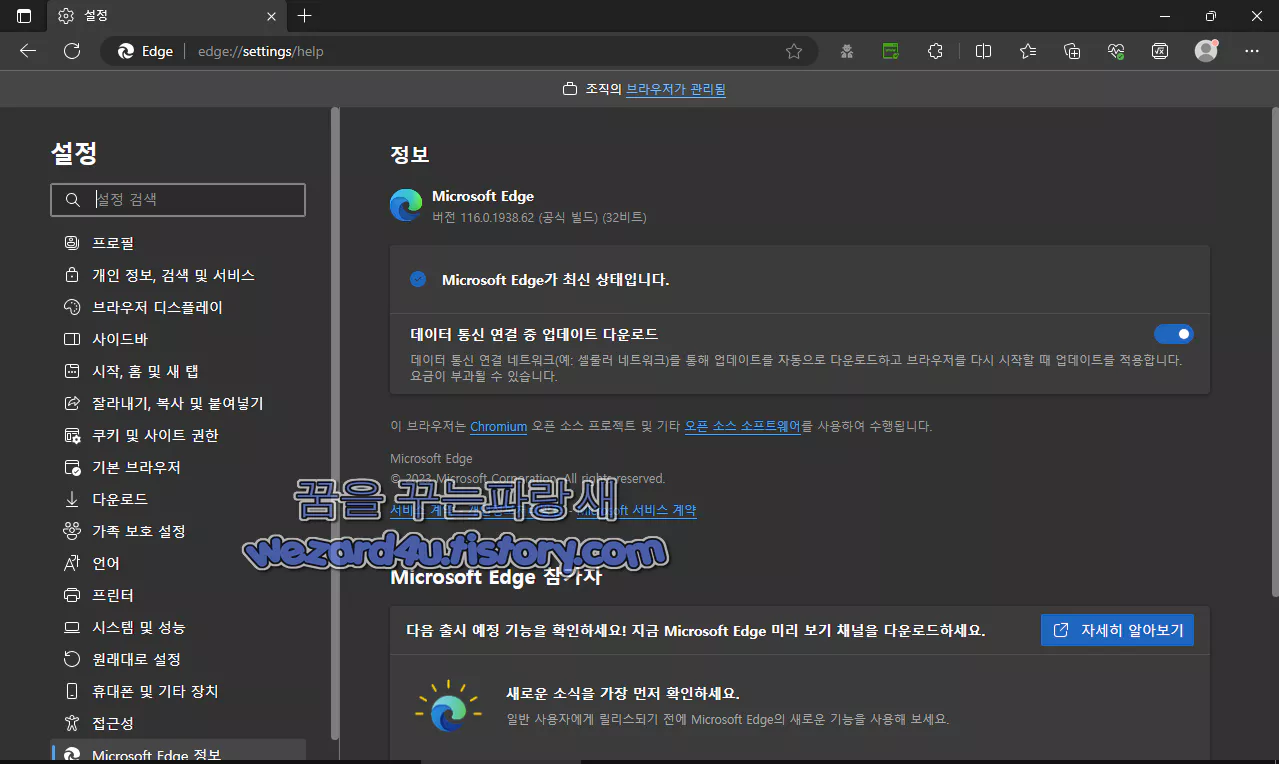1279x764 pixels.
Task: Select the 접근성 settings section
Action: click(113, 722)
